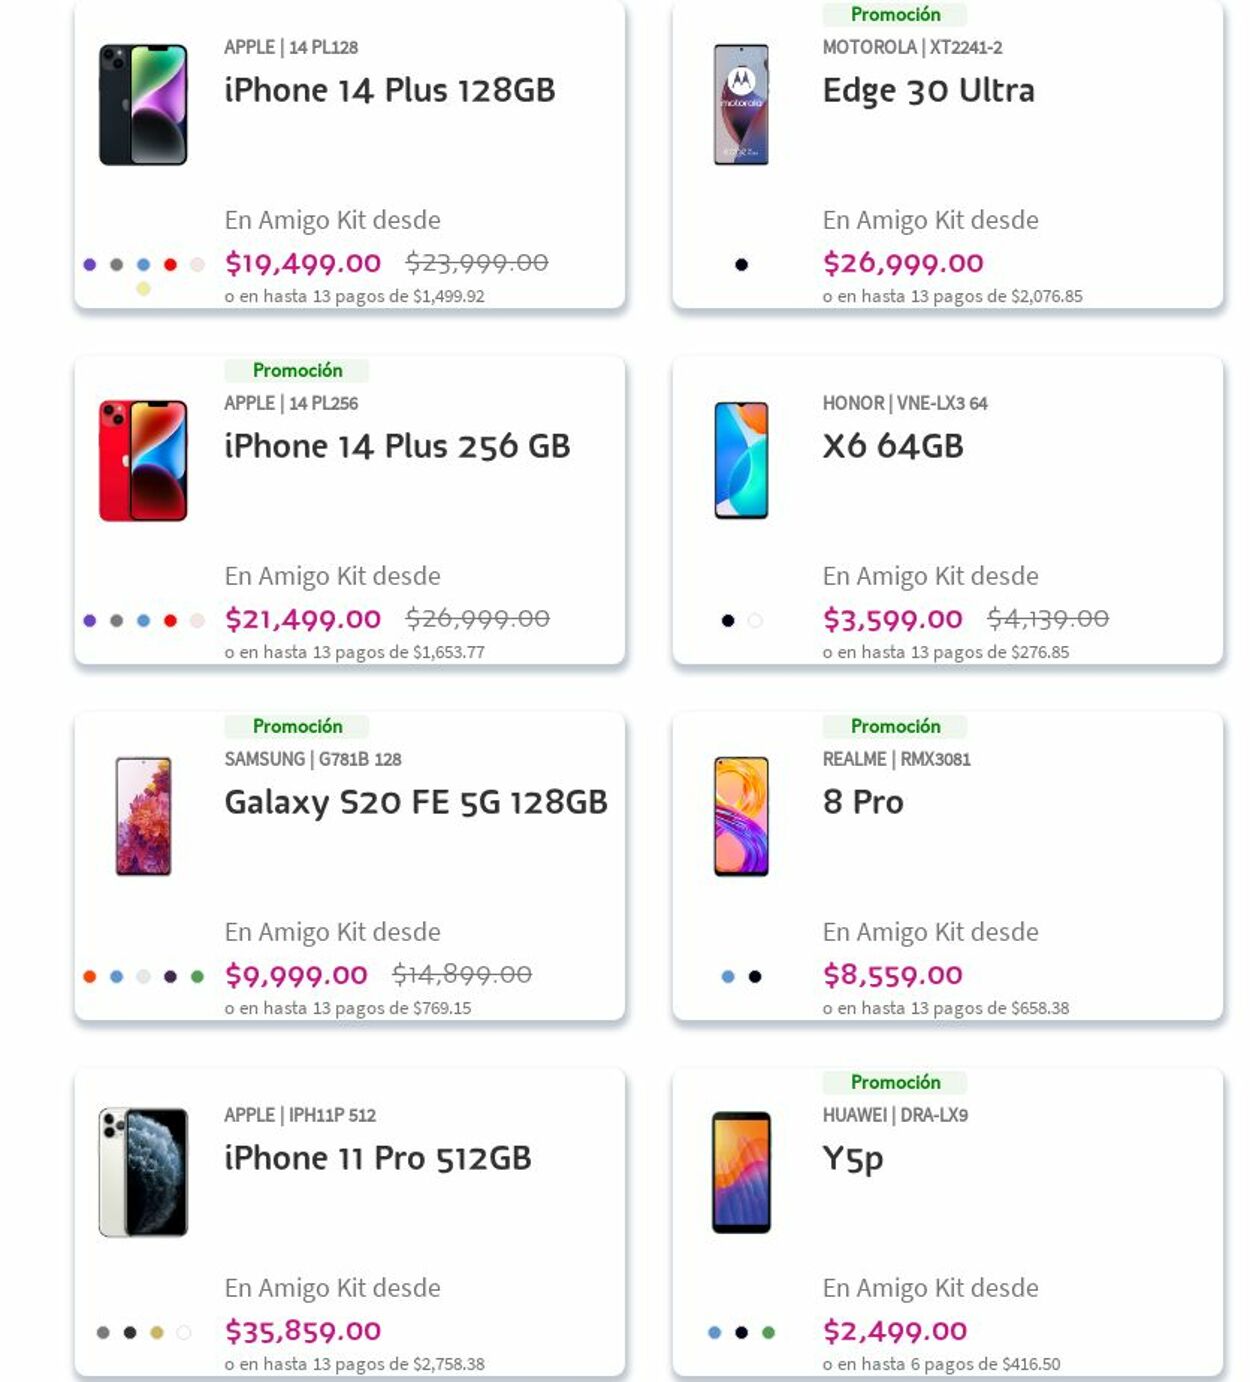Click the X6 64GB product title
Viewport: 1250px width, 1382px height.
892,446
